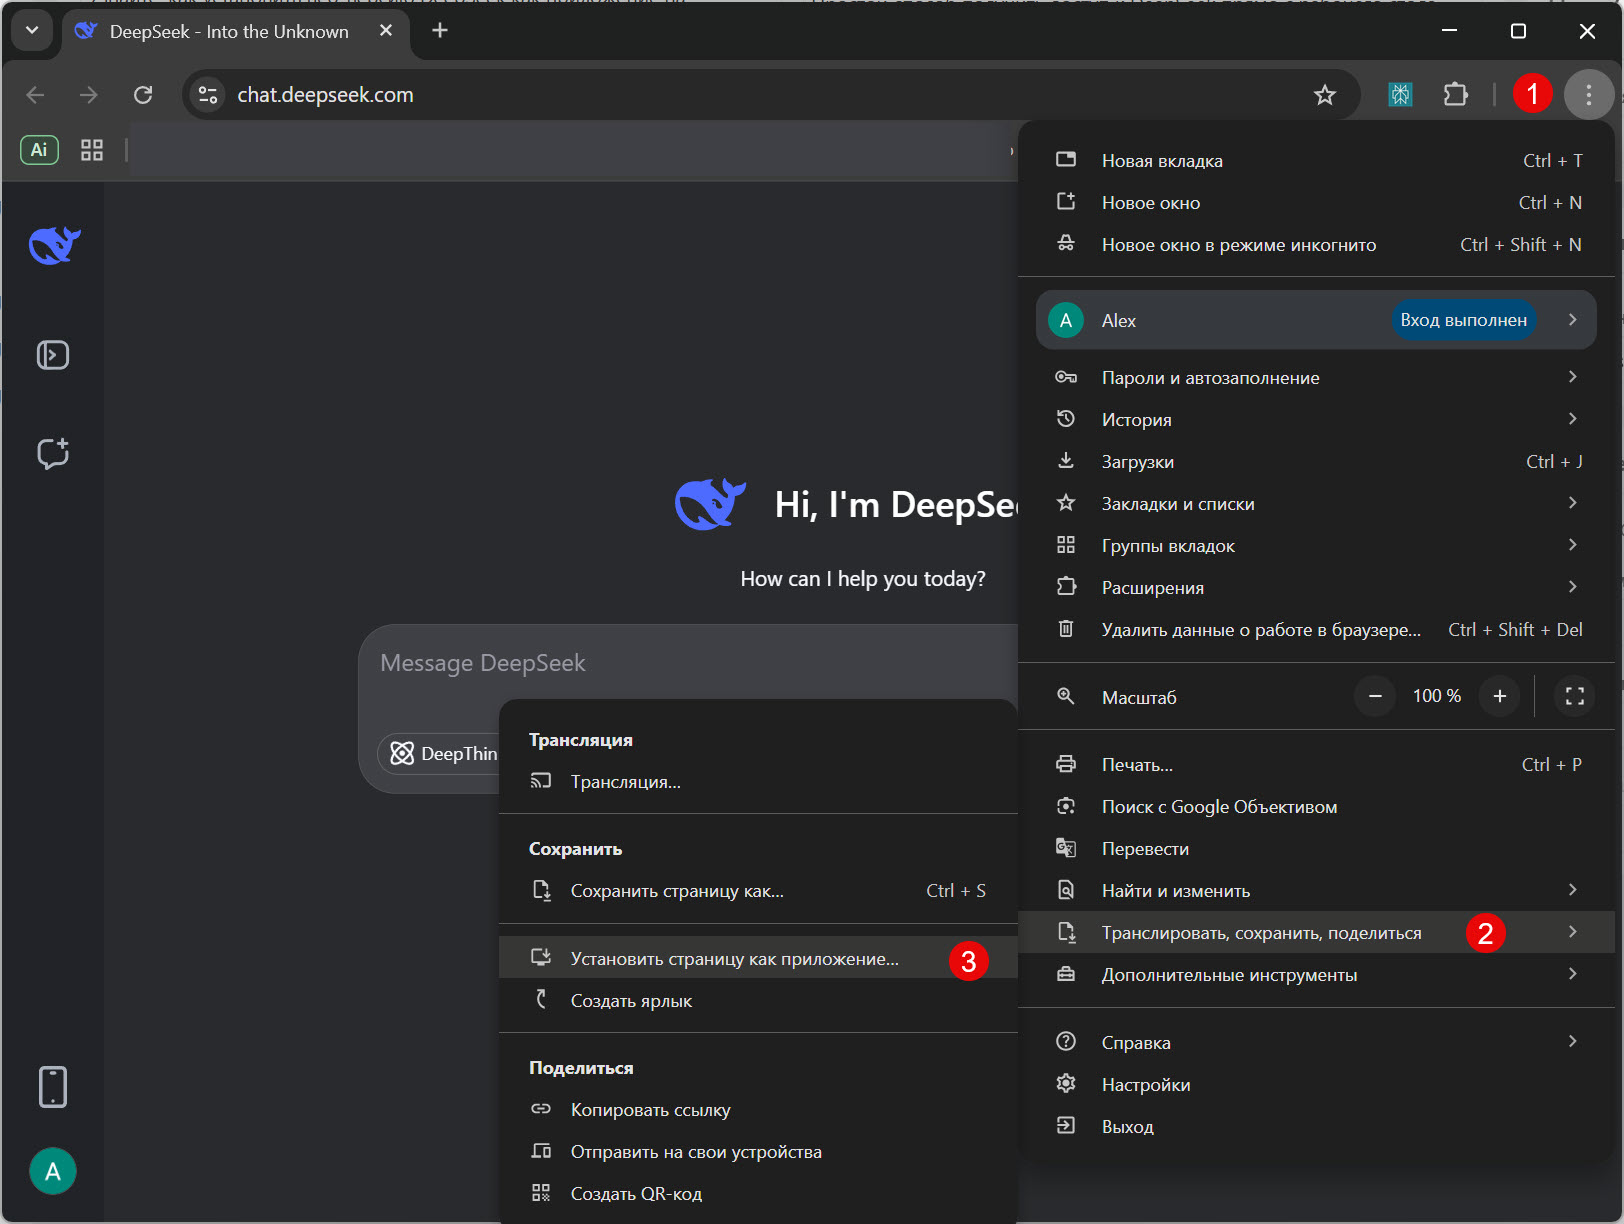The width and height of the screenshot is (1624, 1224).
Task: Open site information icon in address bar
Action: click(x=208, y=95)
